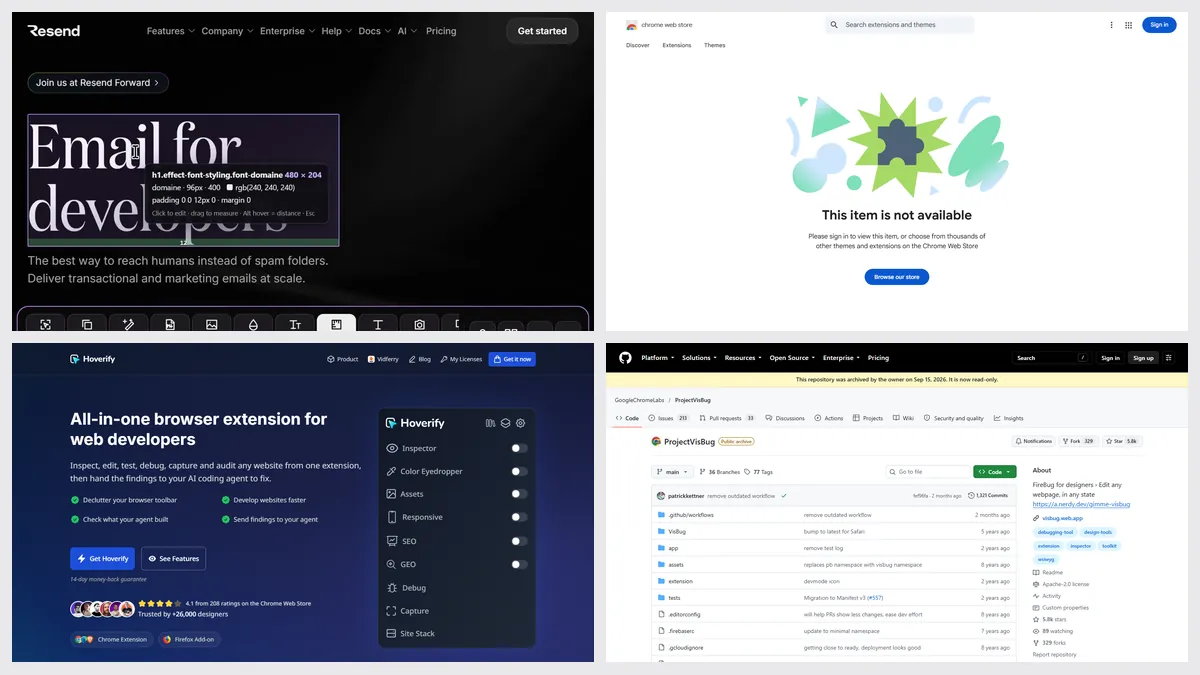Open Join us at Resend Forward link

(x=98, y=83)
